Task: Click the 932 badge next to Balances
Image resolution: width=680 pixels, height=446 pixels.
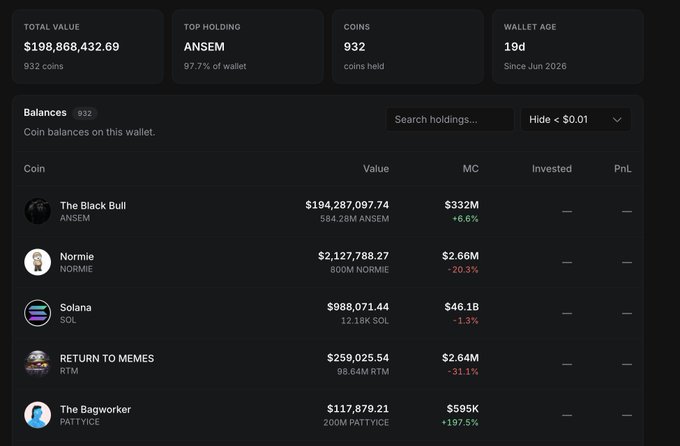Action: pyautogui.click(x=85, y=113)
